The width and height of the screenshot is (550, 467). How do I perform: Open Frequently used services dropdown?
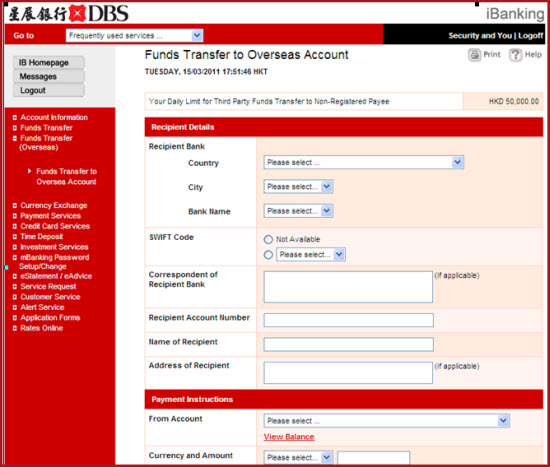pos(134,35)
